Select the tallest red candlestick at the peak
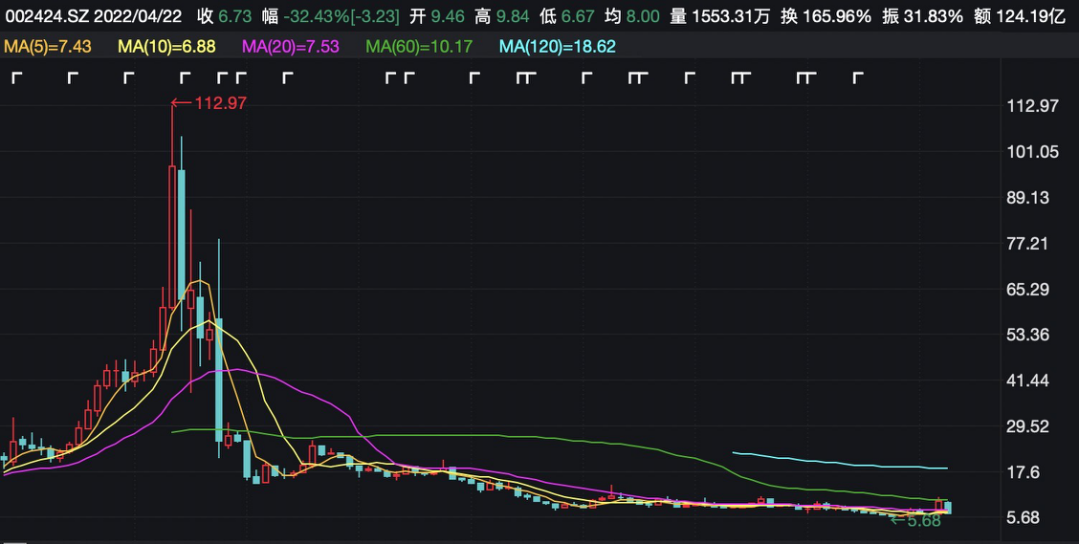Image resolution: width=1079 pixels, height=544 pixels. point(172,230)
